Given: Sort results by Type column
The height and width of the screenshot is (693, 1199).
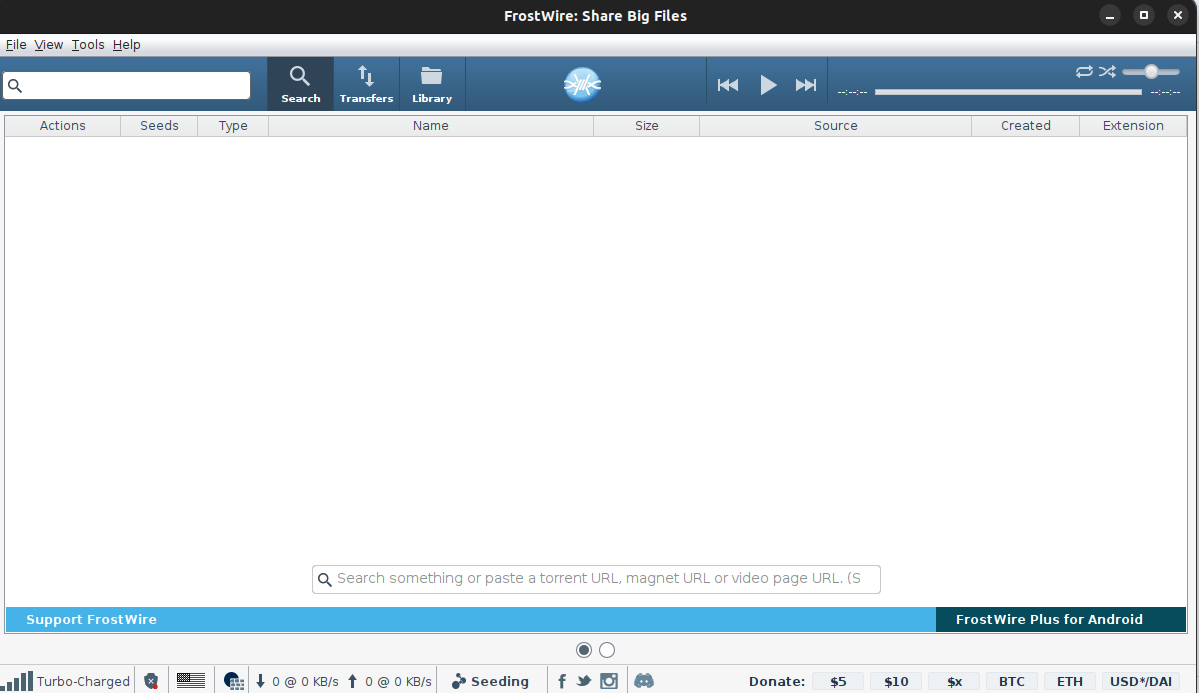Looking at the screenshot, I should tap(233, 125).
